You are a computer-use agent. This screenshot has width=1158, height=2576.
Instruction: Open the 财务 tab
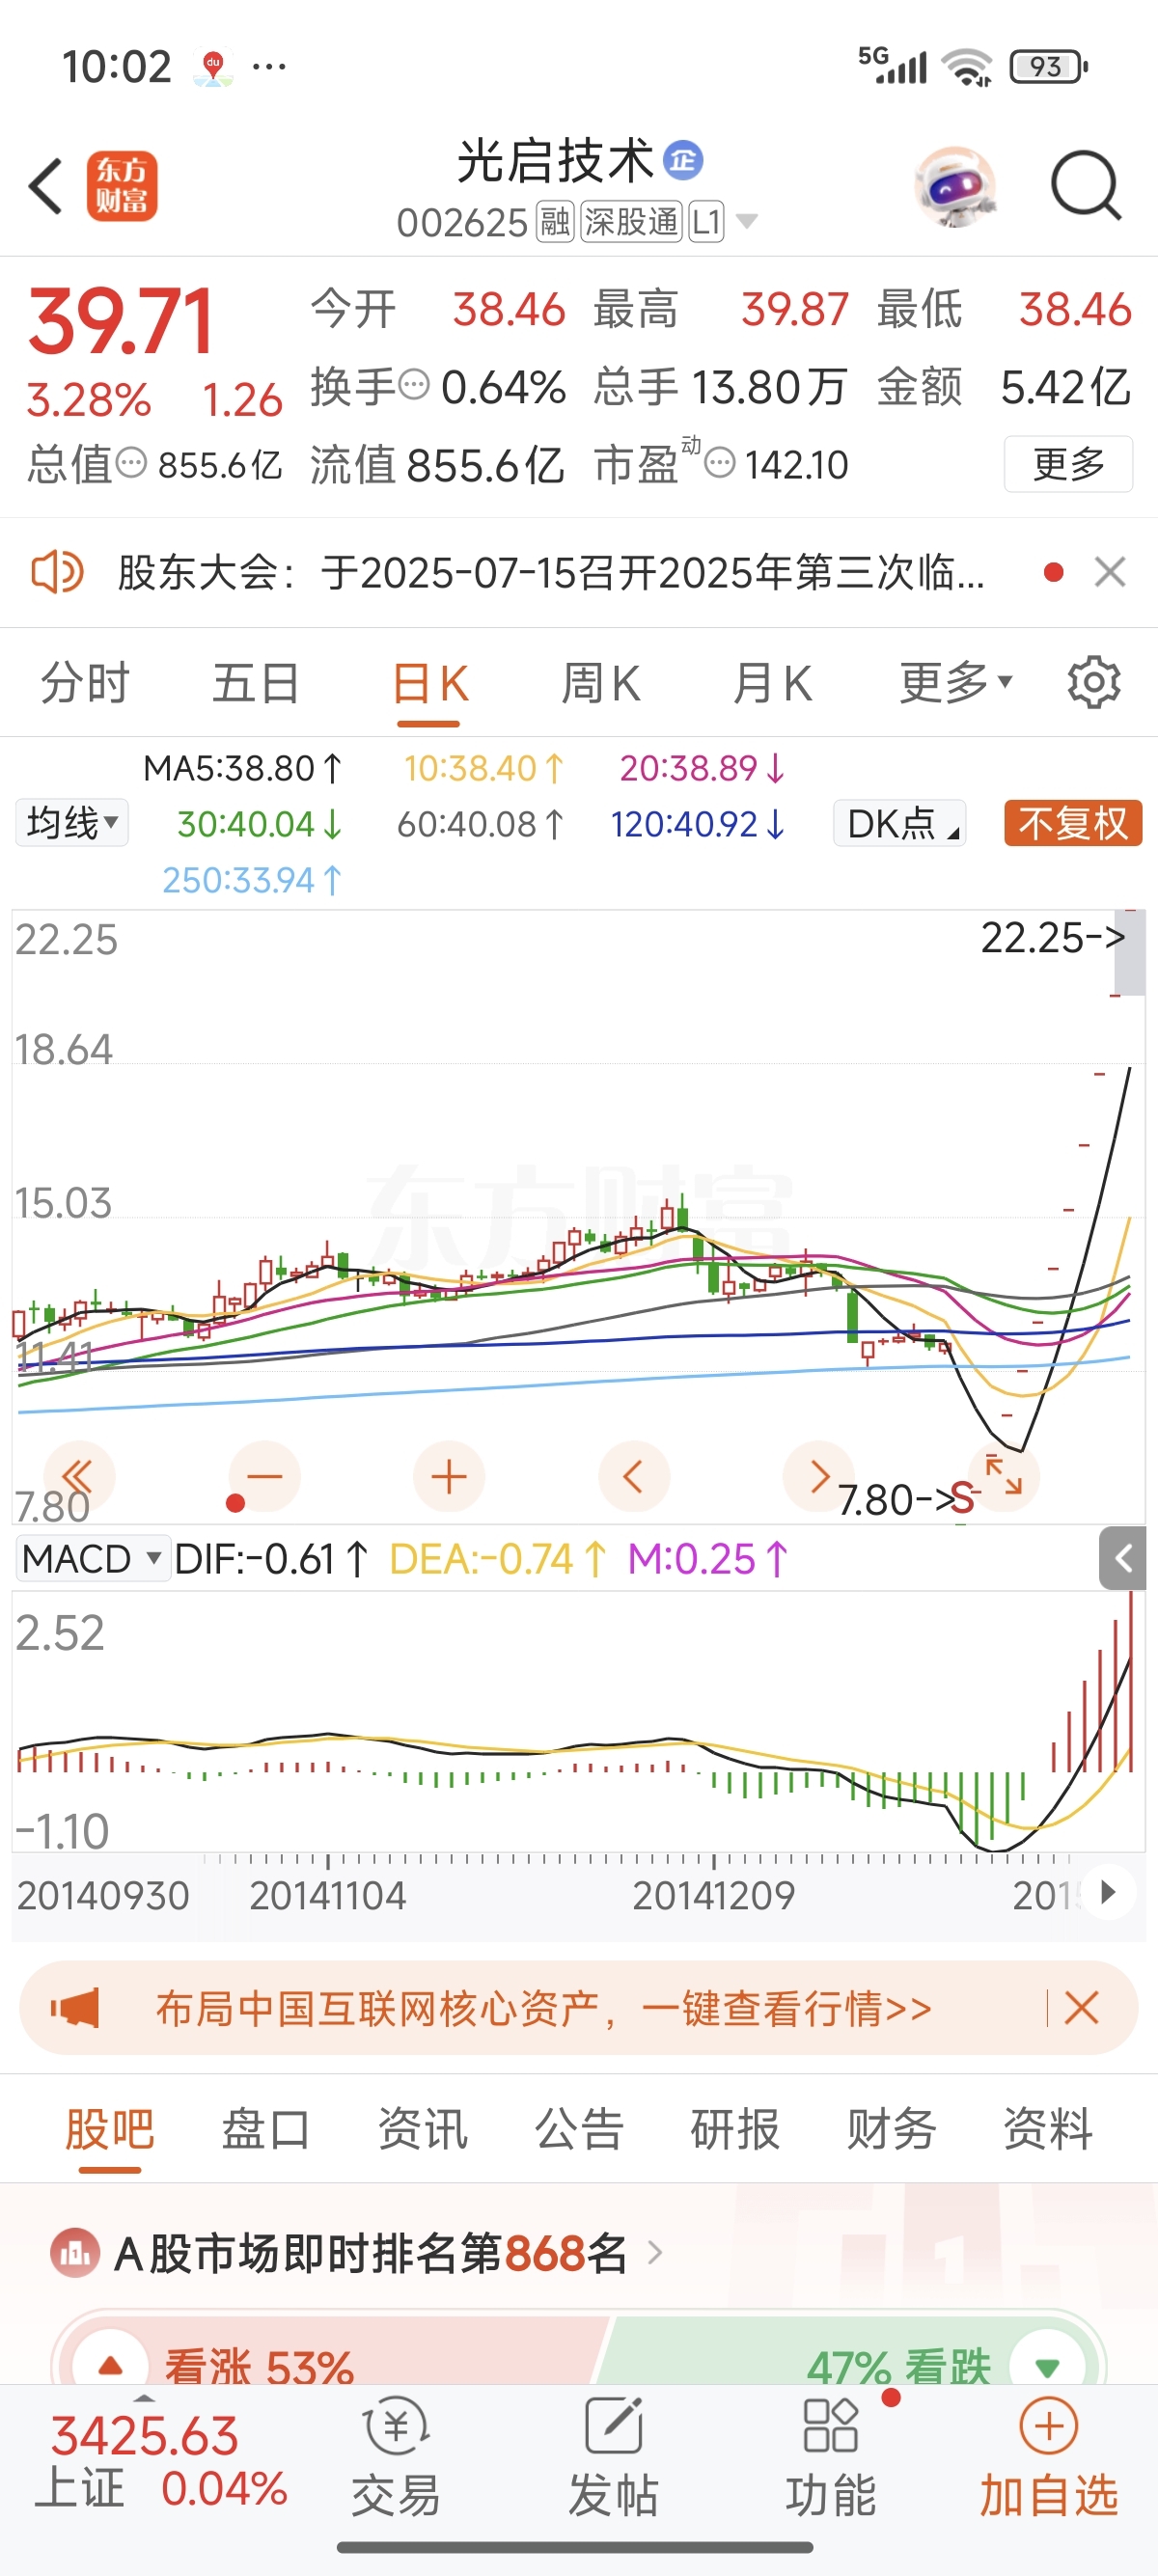(x=891, y=2128)
